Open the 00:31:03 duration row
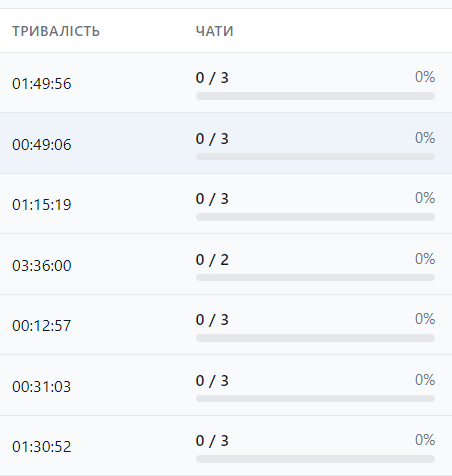 [x=226, y=385]
